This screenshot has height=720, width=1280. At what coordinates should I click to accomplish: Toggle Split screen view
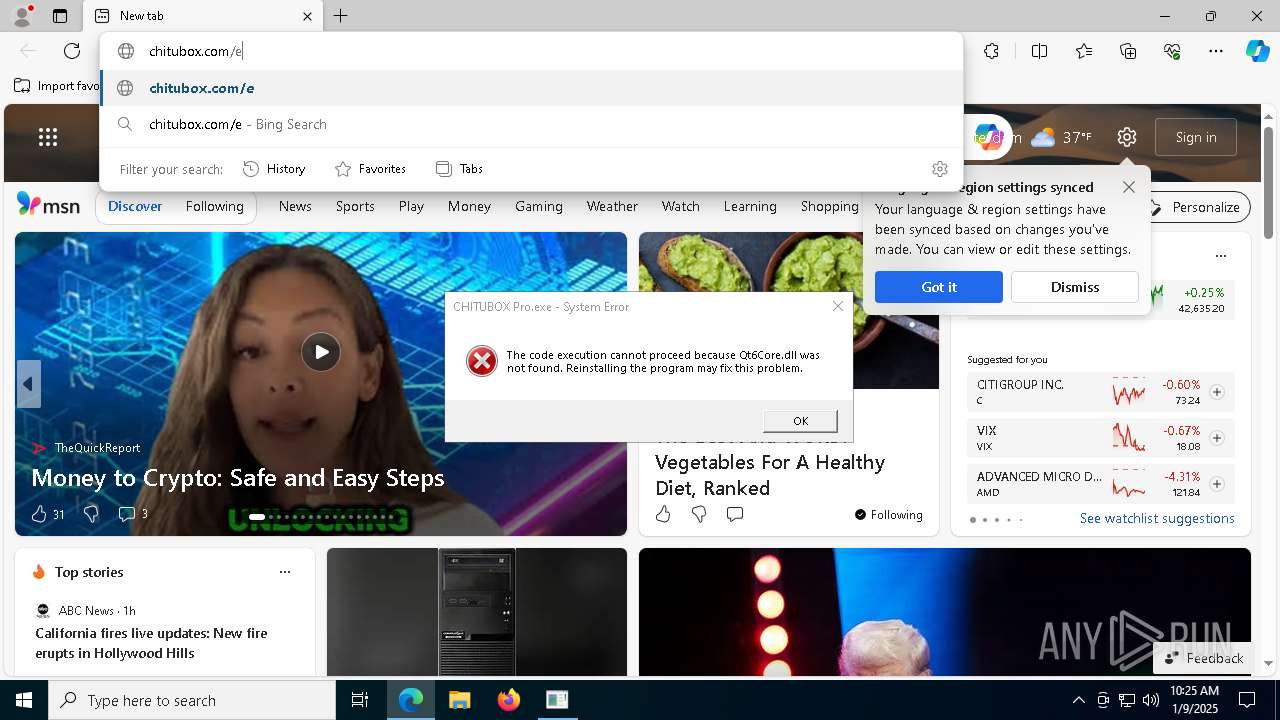(1039, 51)
